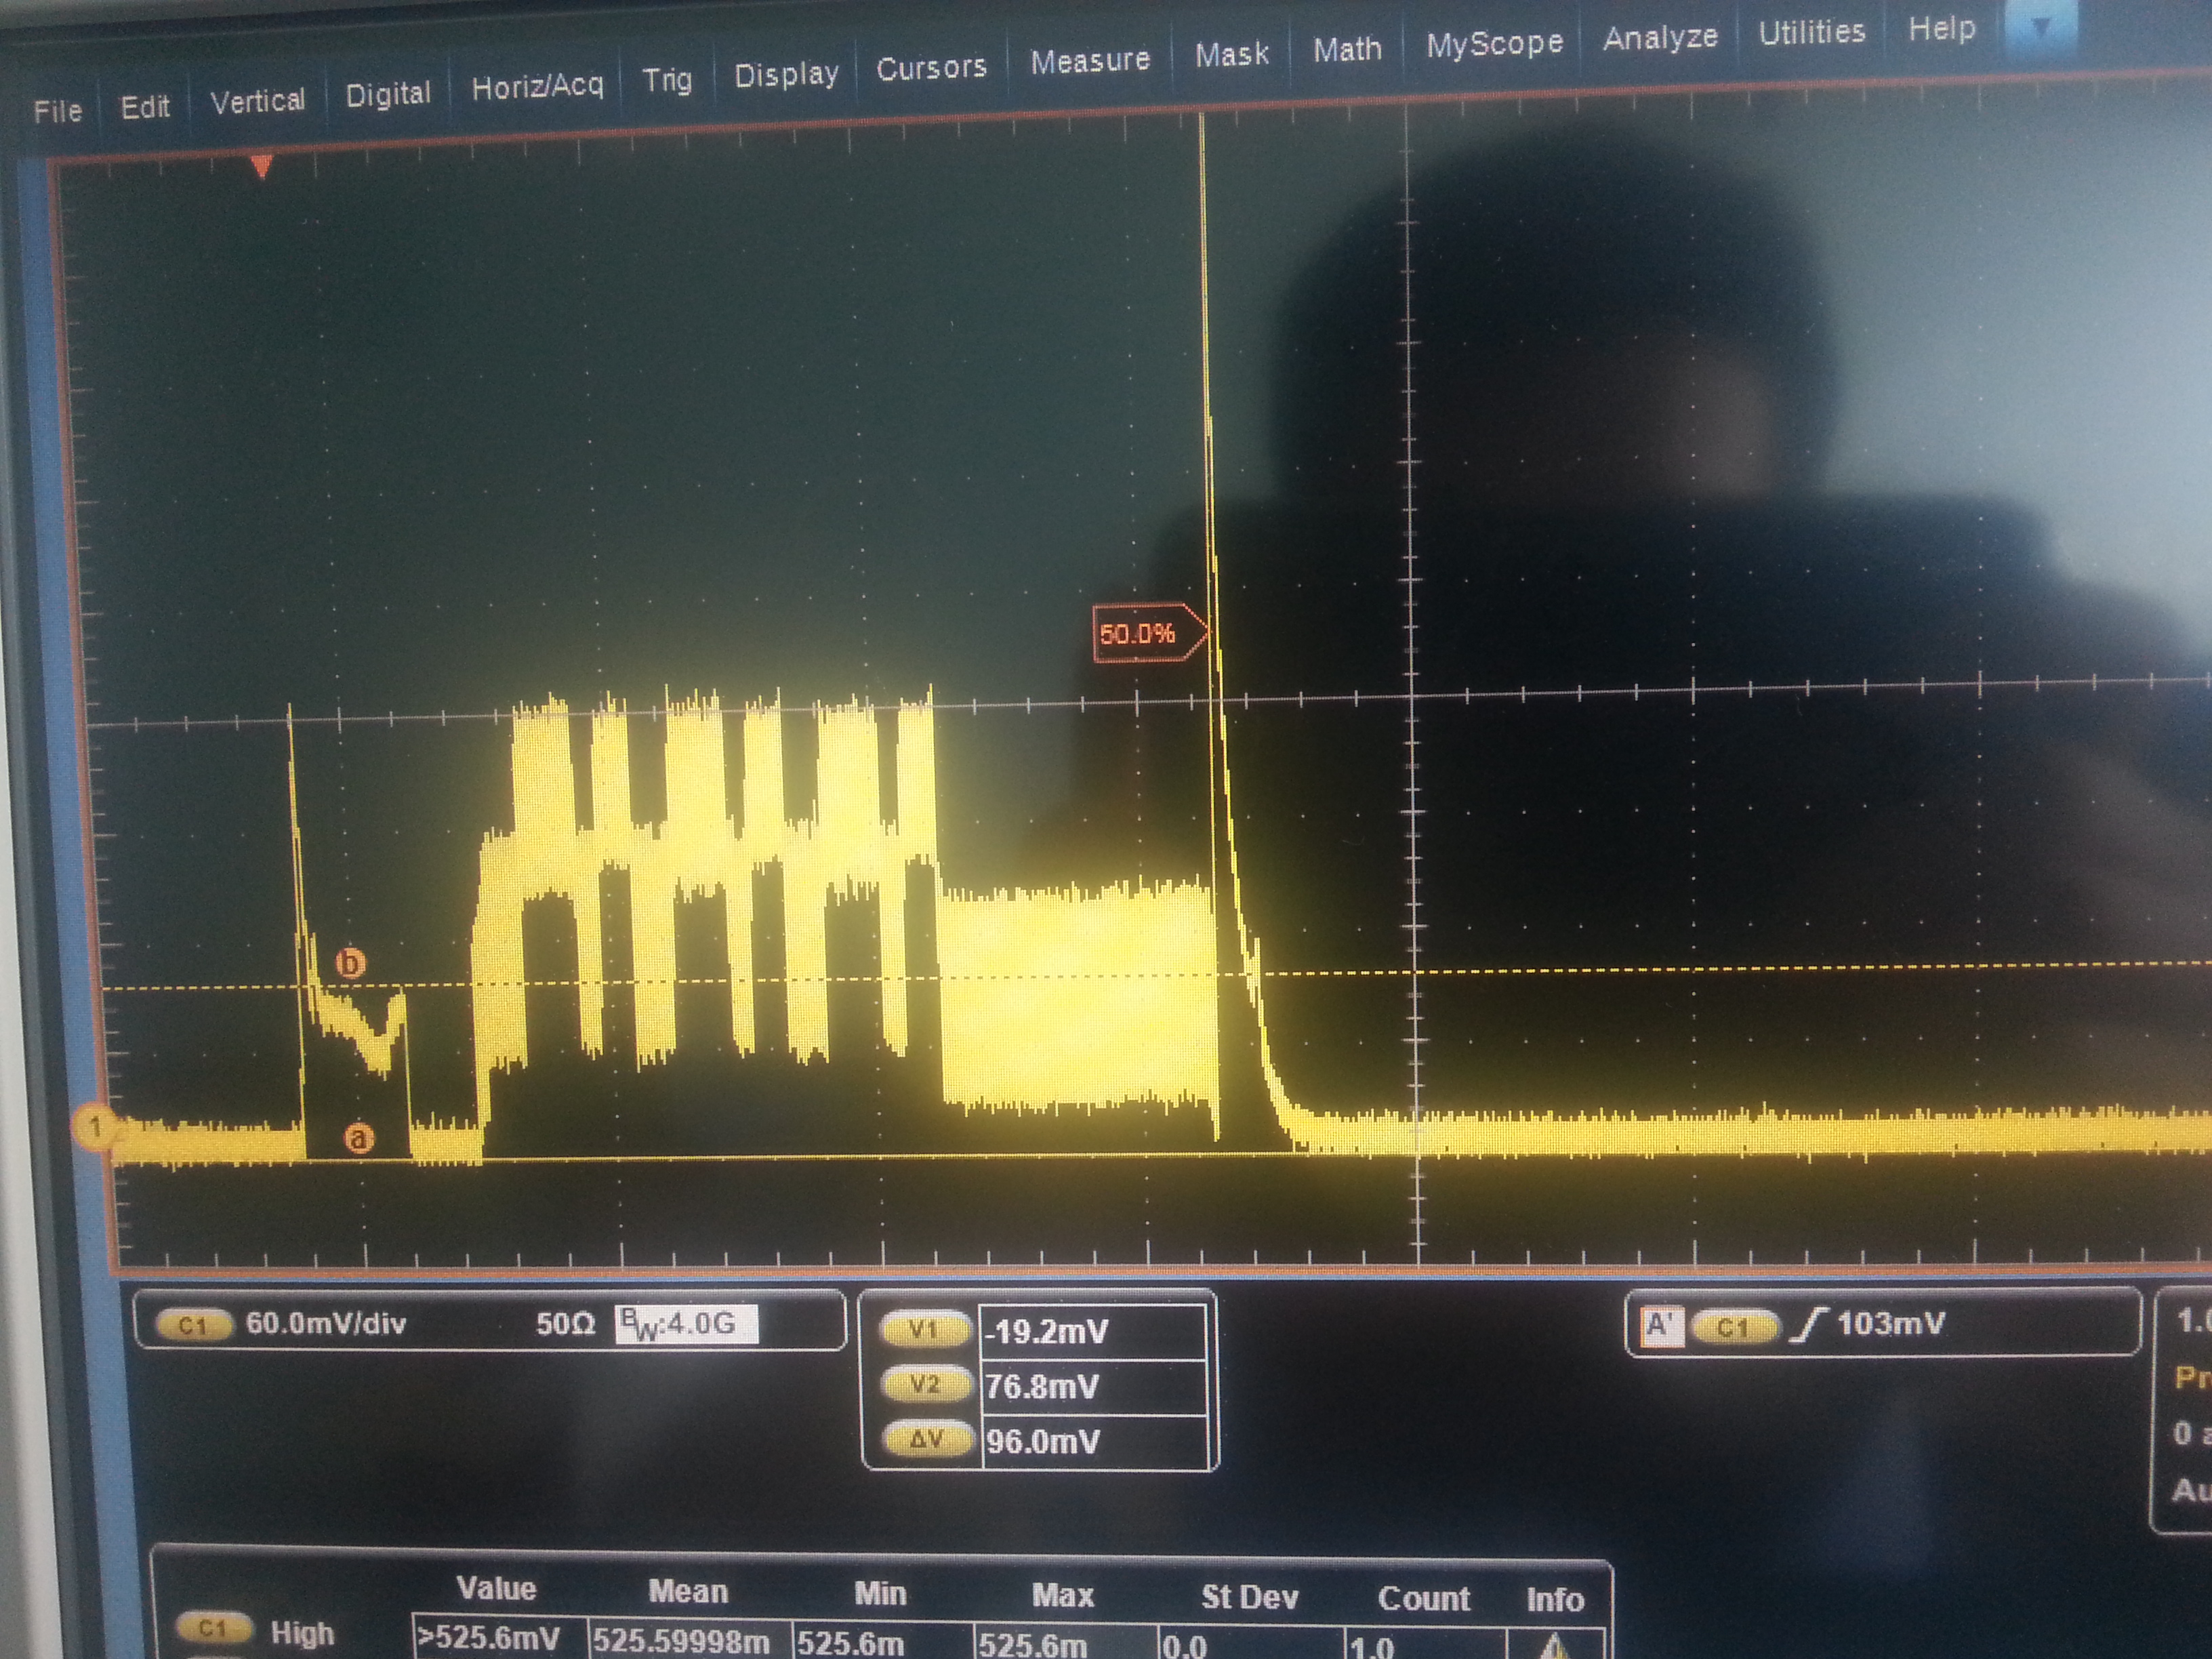Viewport: 2212px width, 1659px height.
Task: Click the highlighted BW:4.0G bandwidth field
Action: point(686,1324)
